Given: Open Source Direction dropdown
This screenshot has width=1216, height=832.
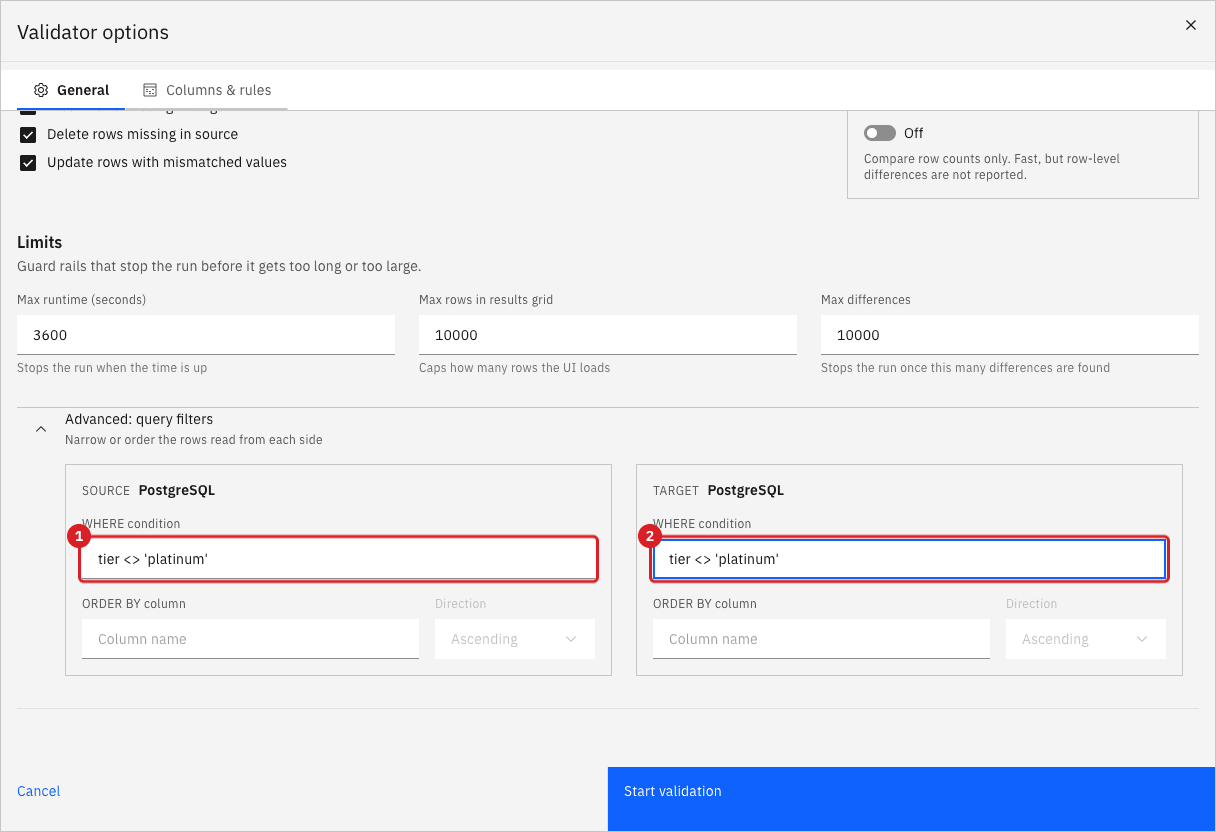Looking at the screenshot, I should (x=515, y=639).
